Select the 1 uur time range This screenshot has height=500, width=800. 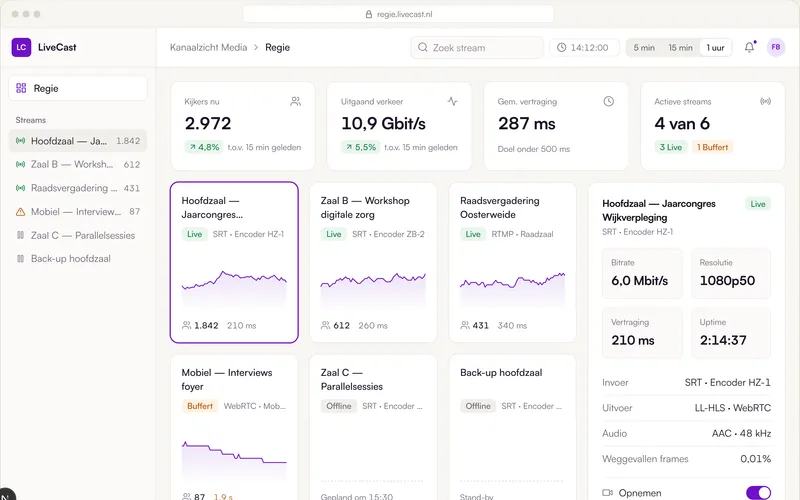click(x=715, y=47)
